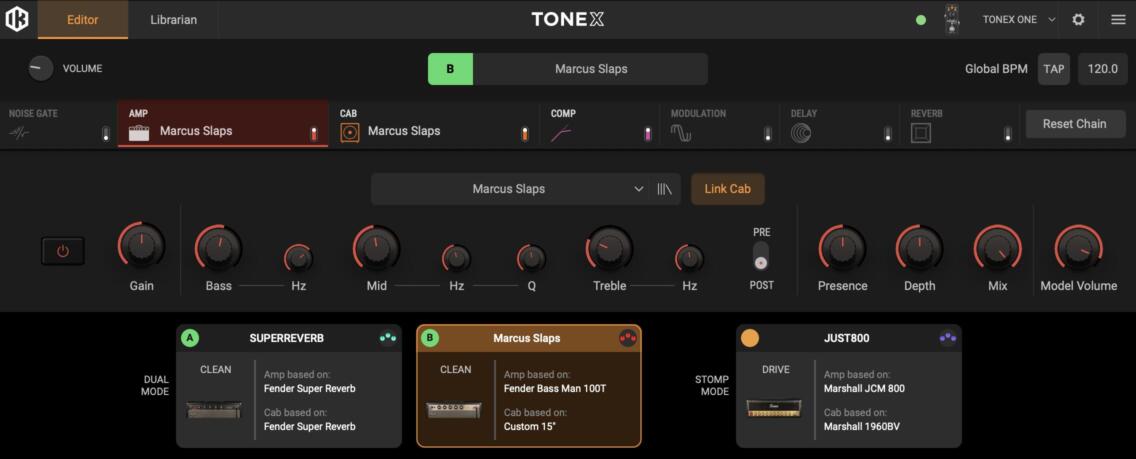Image resolution: width=1136 pixels, height=459 pixels.
Task: Click the Reset Chain button
Action: [1075, 124]
